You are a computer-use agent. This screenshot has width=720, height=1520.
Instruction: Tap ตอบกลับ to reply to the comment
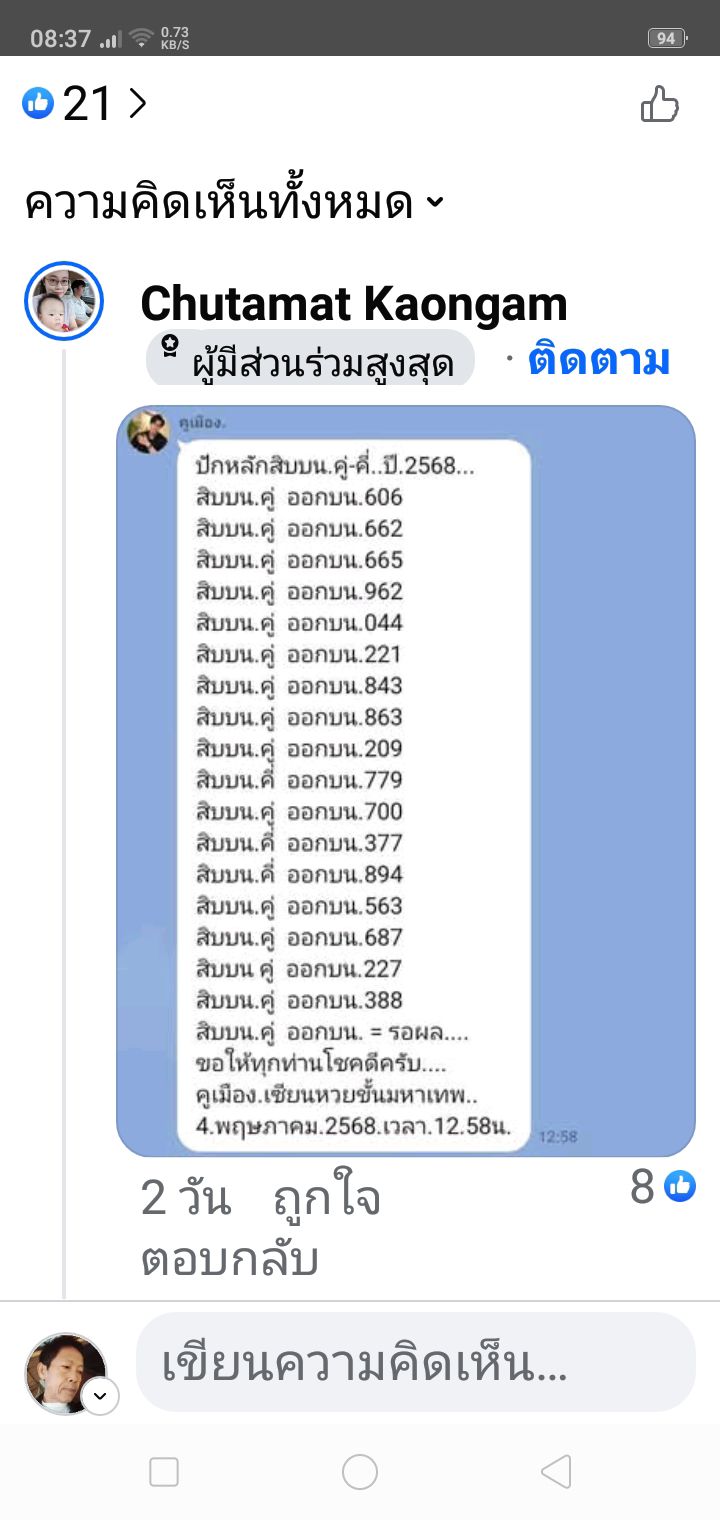tap(229, 1260)
